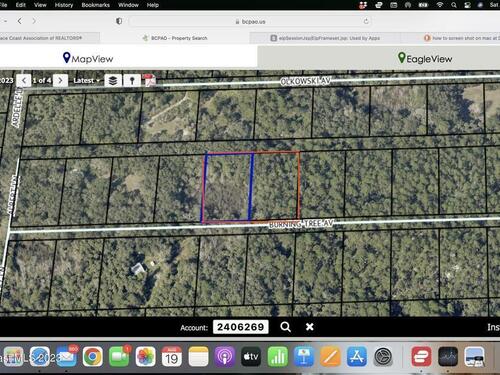Click the 1 of 4 image counter
500x375 pixels.
point(42,81)
